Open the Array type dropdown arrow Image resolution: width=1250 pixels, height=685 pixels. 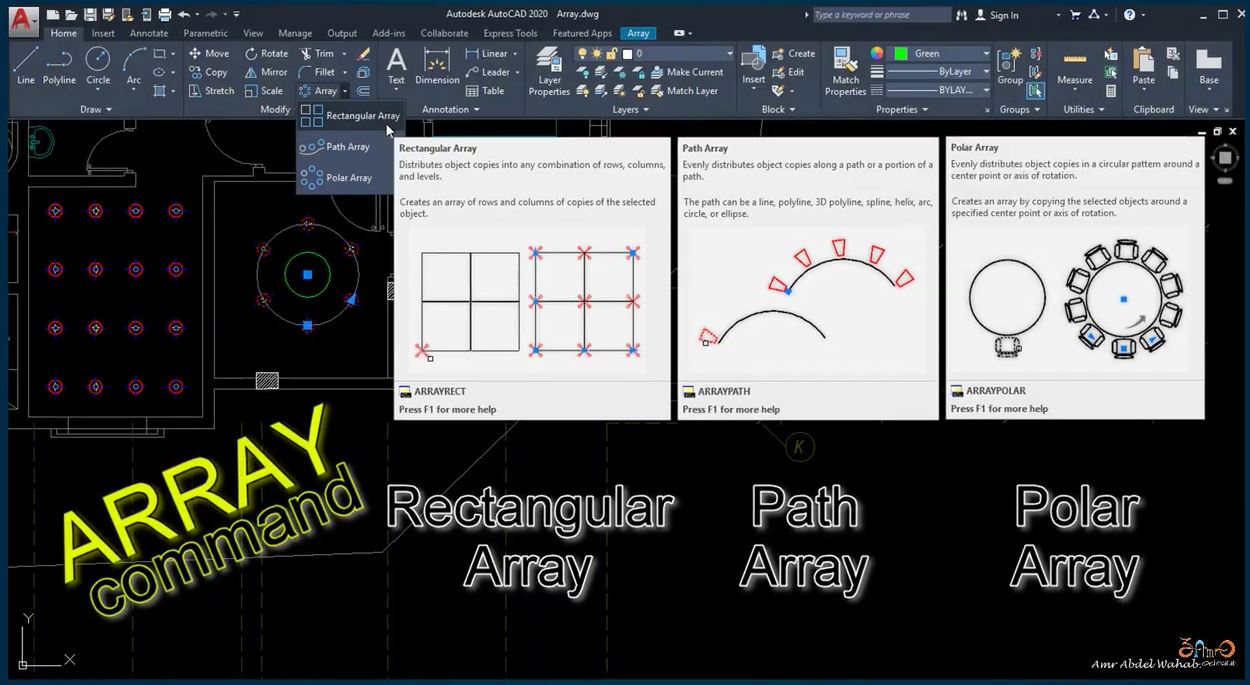click(345, 91)
